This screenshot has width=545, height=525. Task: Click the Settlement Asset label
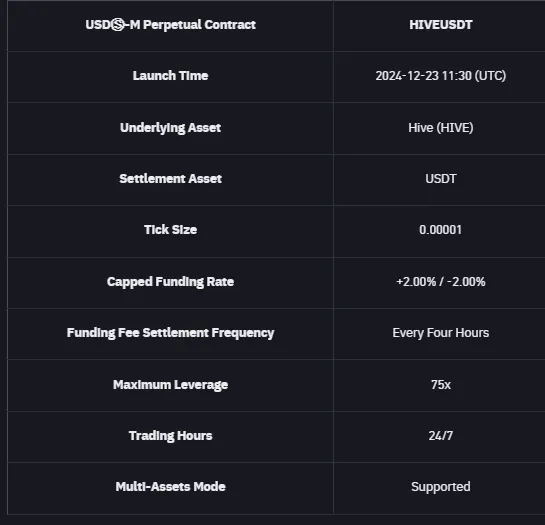pyautogui.click(x=170, y=178)
